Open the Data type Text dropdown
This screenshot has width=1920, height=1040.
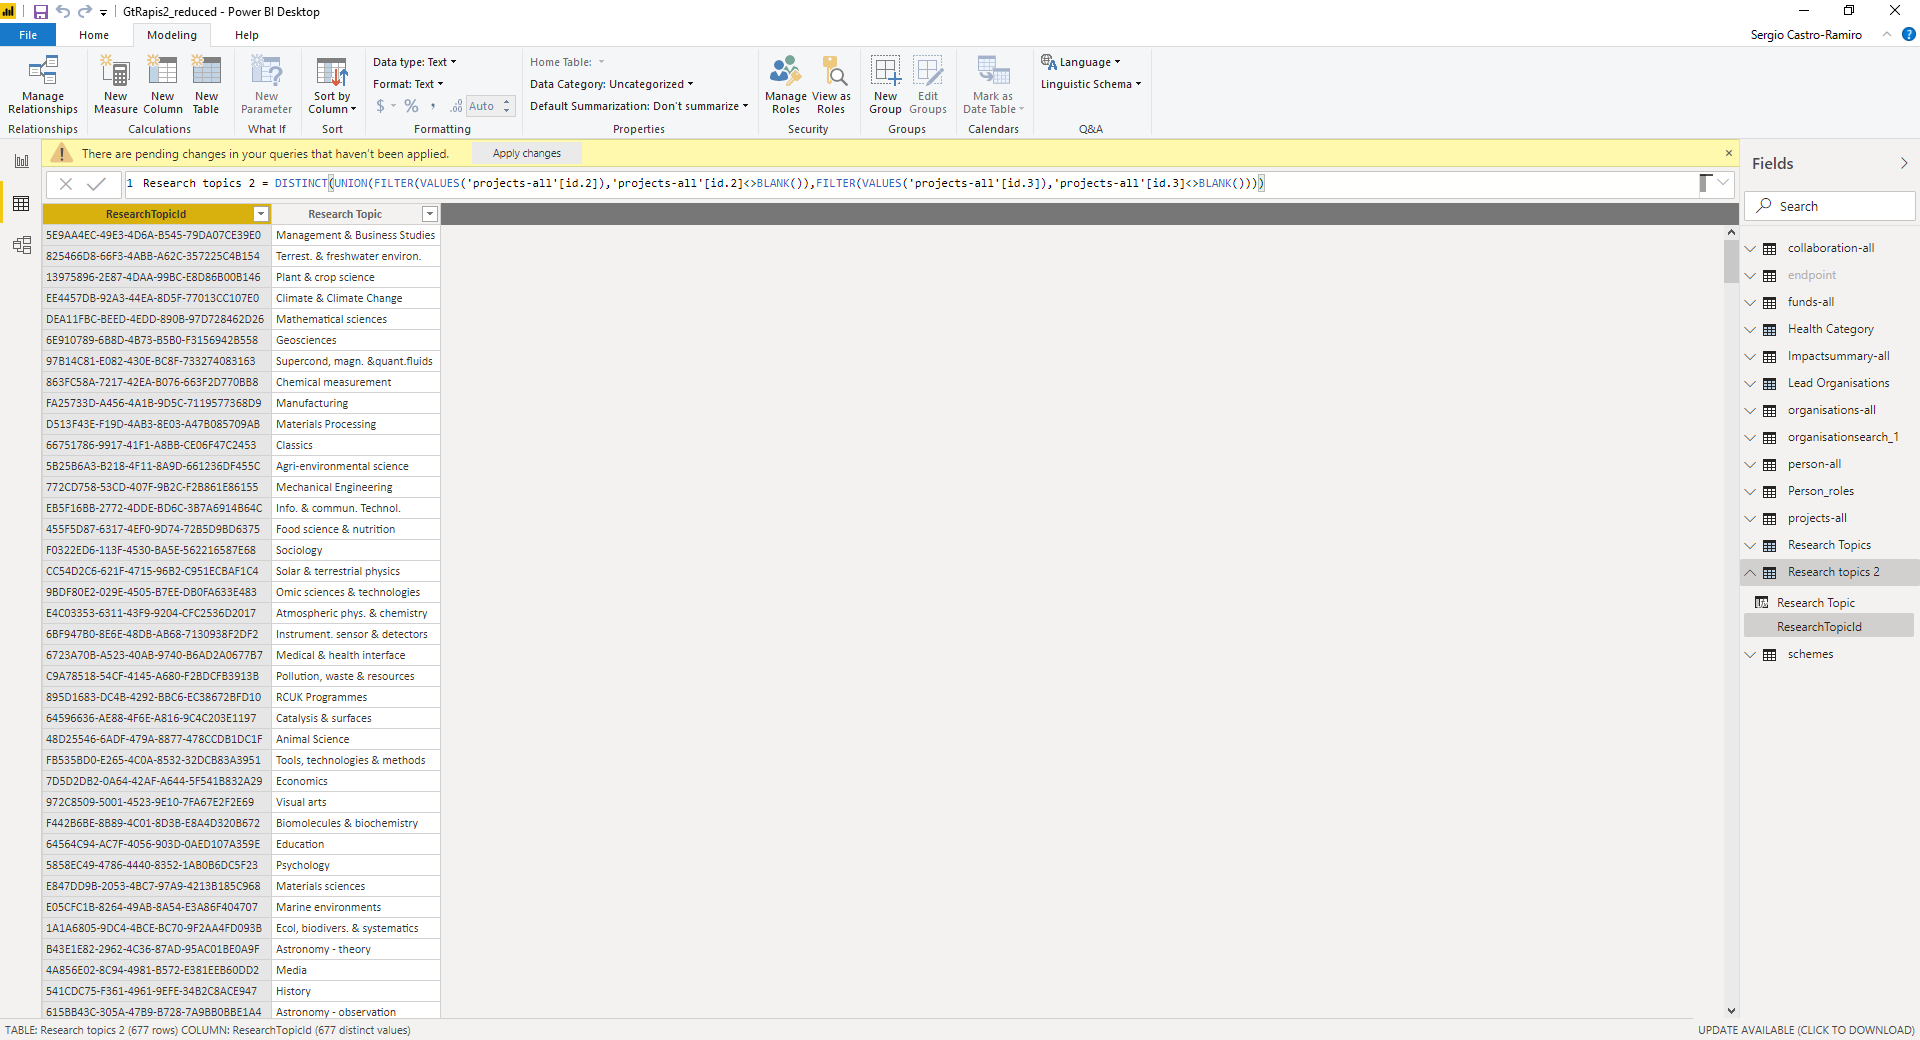point(414,62)
